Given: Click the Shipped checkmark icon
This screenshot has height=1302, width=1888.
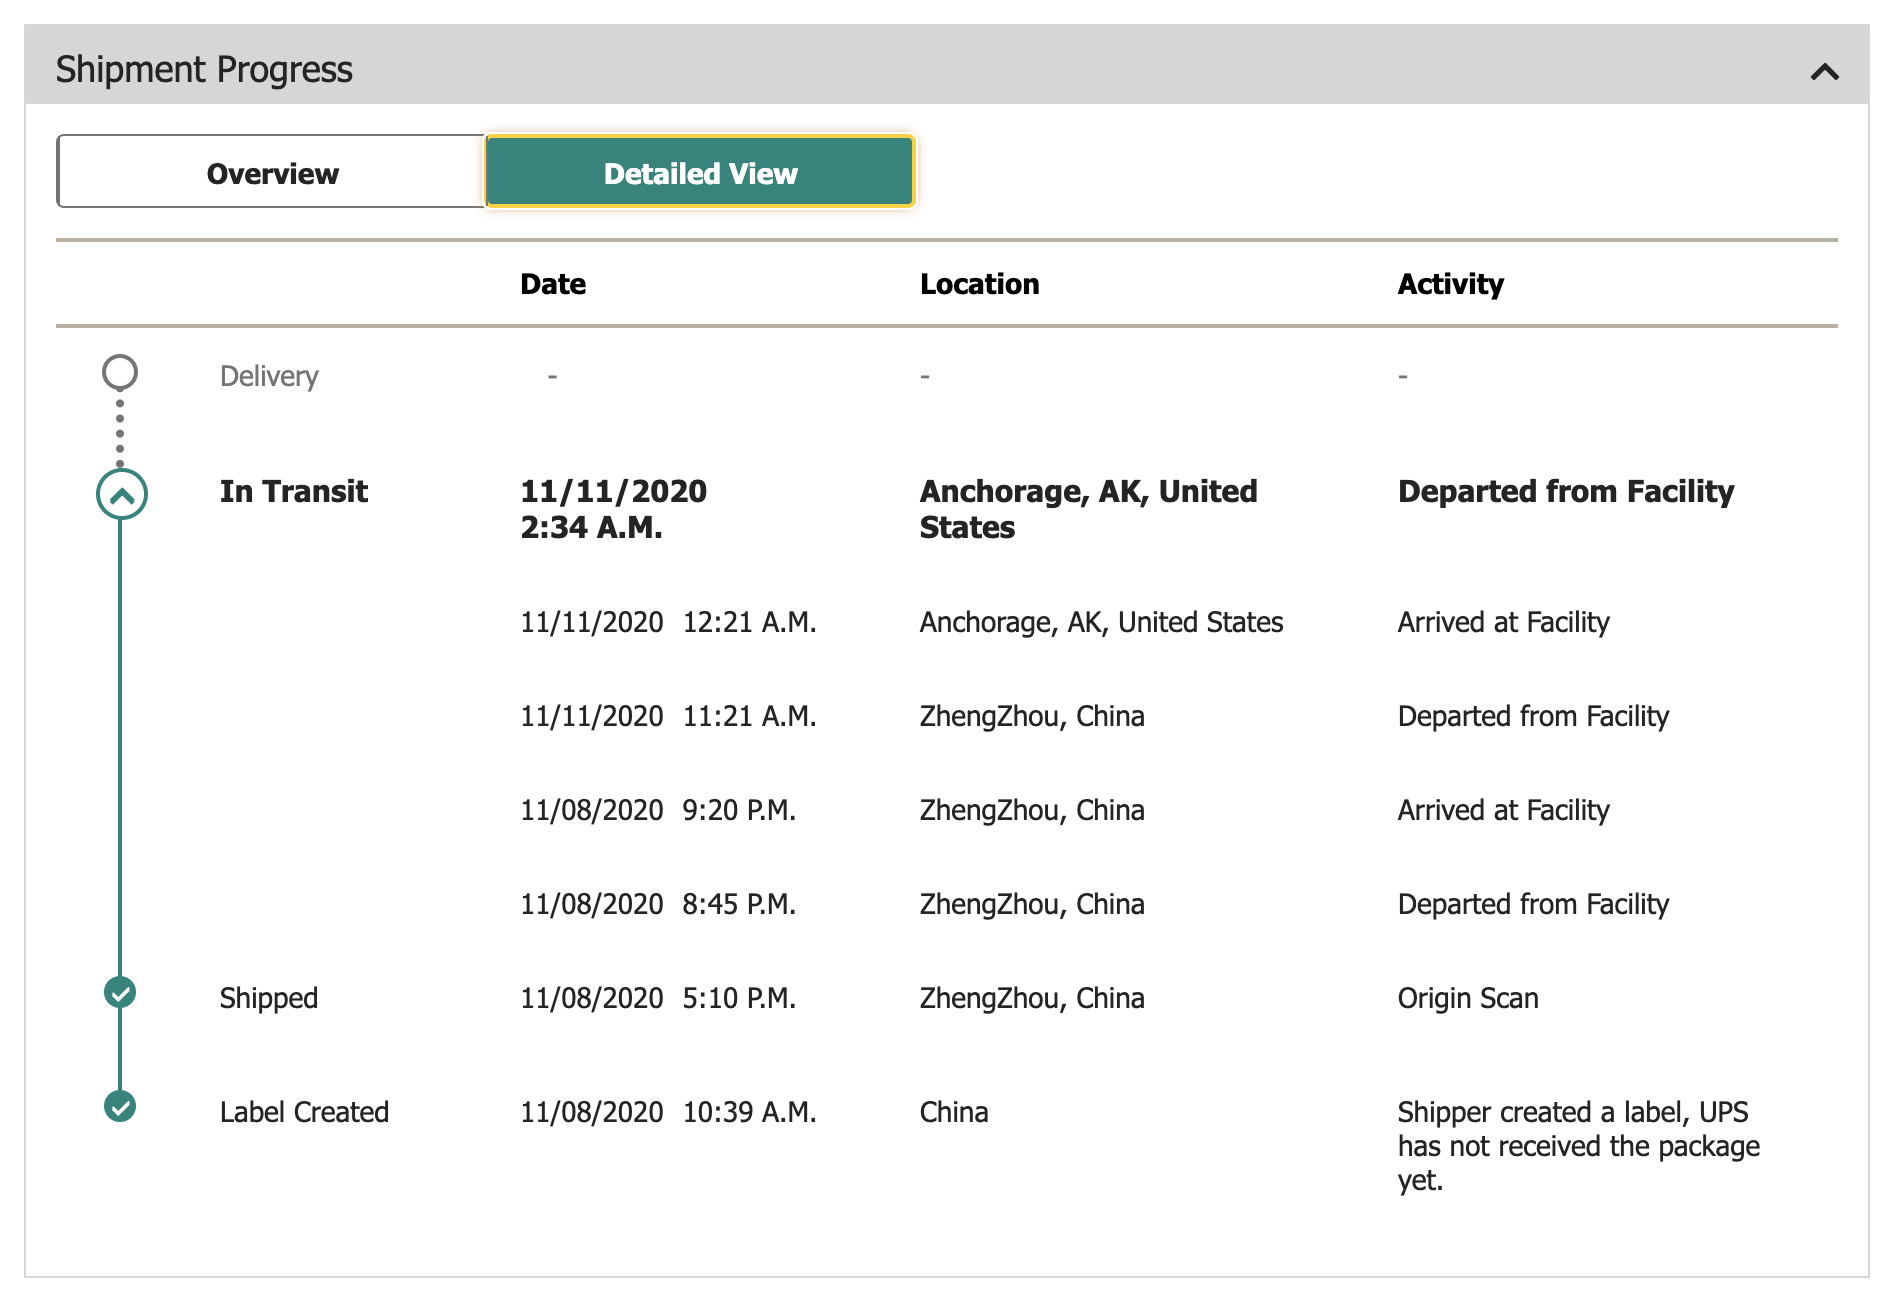Looking at the screenshot, I should coord(120,993).
